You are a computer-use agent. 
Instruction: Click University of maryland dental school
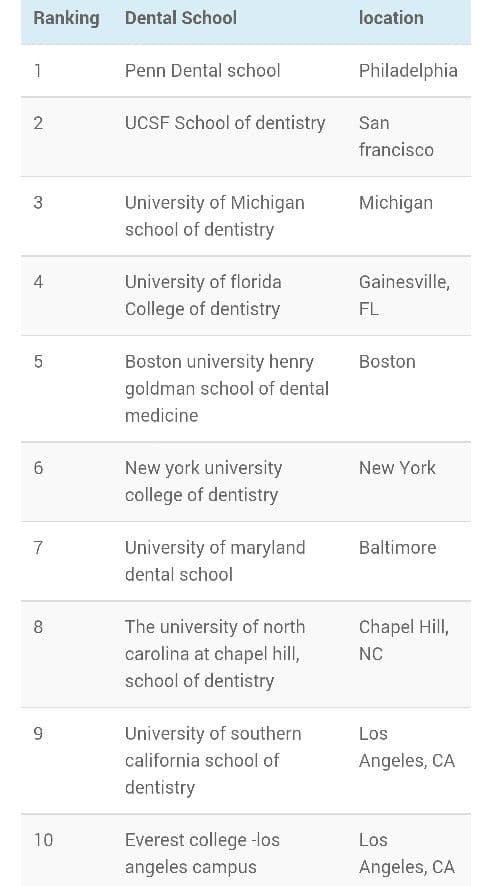215,561
